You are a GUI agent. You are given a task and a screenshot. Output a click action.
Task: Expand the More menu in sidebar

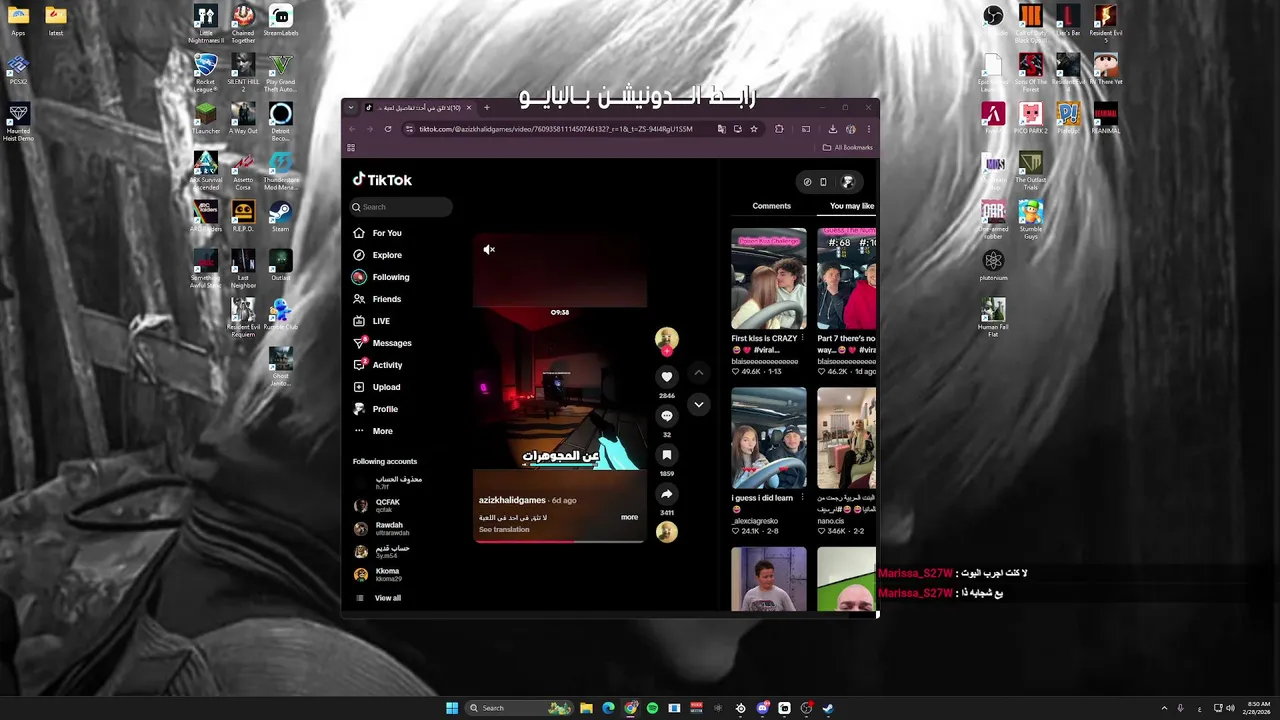382,431
